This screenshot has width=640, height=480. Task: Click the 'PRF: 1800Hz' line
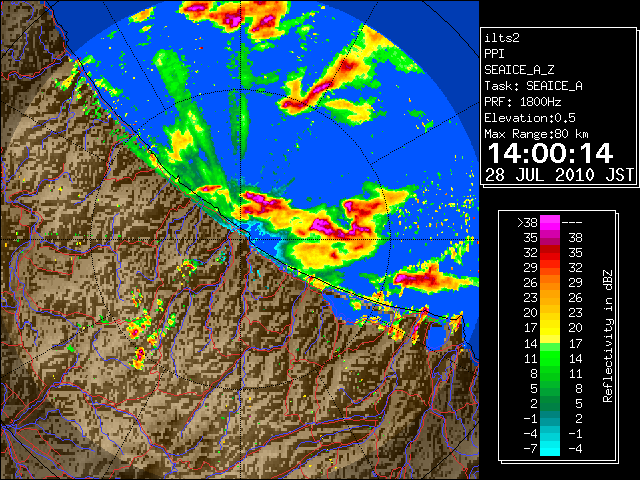(522, 102)
